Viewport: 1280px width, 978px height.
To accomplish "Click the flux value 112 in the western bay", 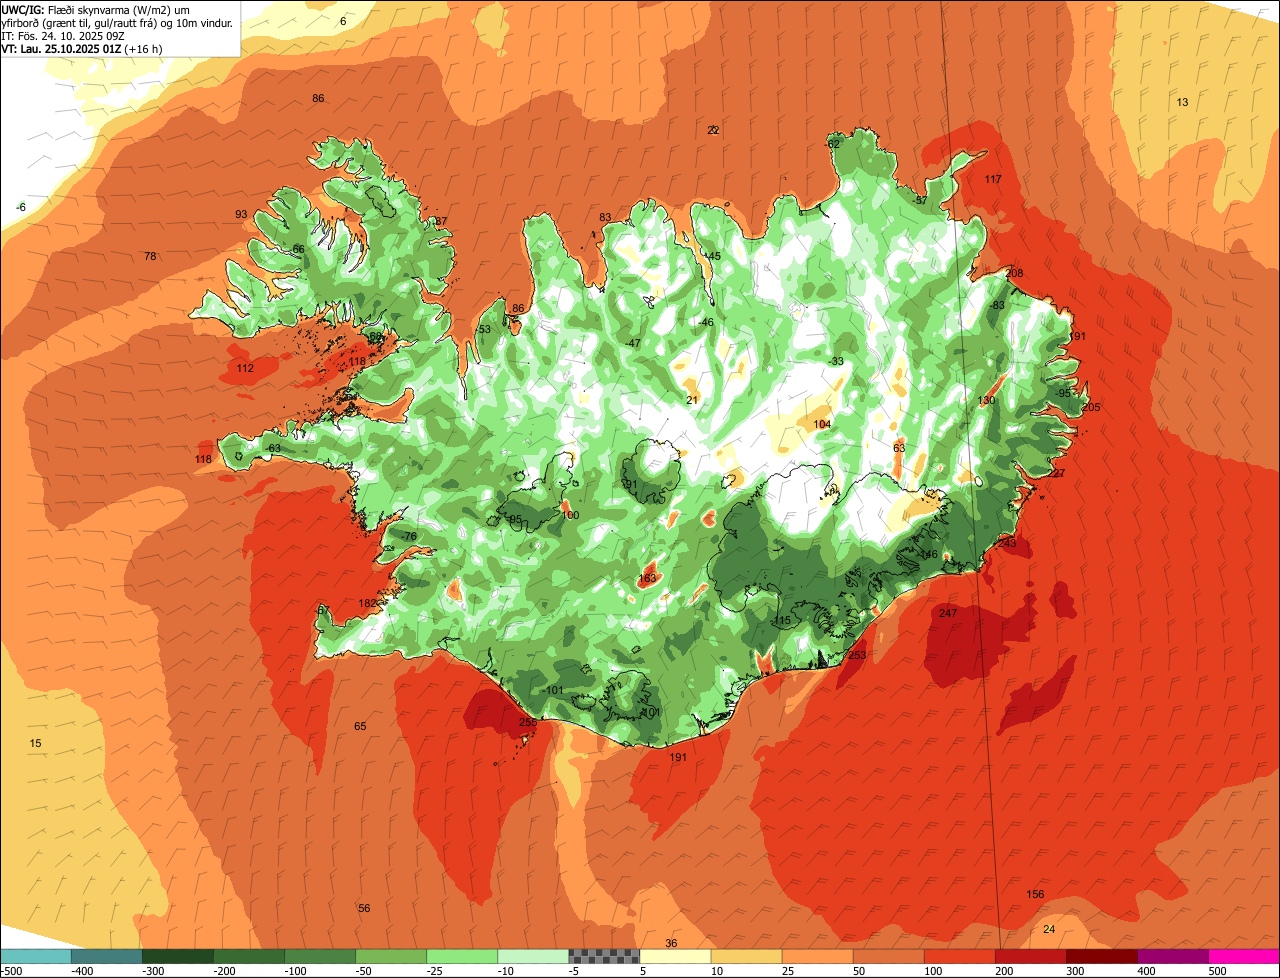I will coord(245,368).
